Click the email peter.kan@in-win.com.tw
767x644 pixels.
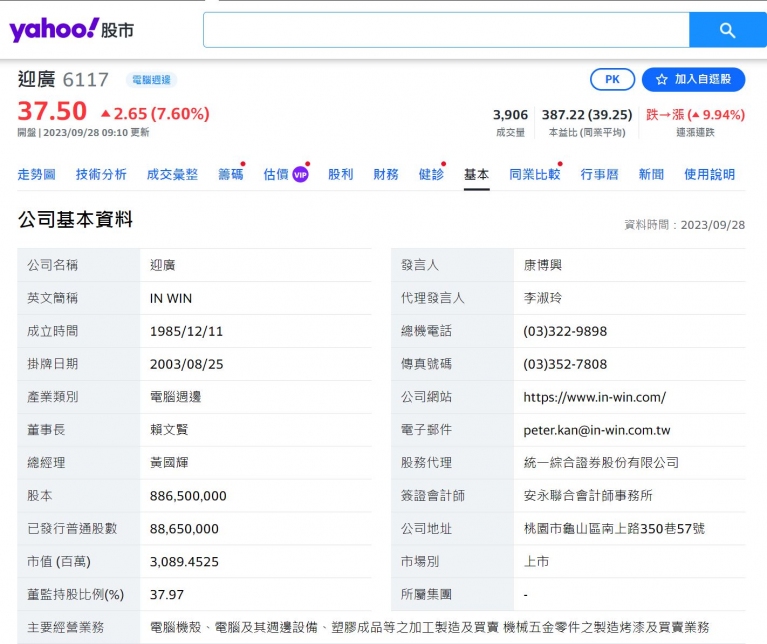click(597, 430)
